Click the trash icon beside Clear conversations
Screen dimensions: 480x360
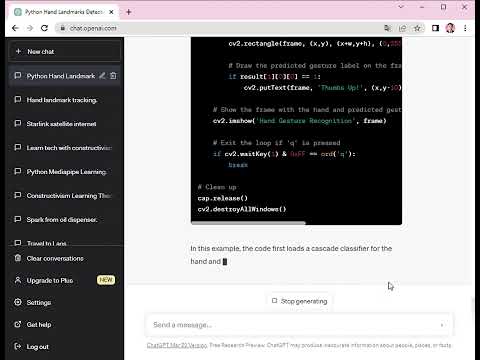click(x=18, y=258)
